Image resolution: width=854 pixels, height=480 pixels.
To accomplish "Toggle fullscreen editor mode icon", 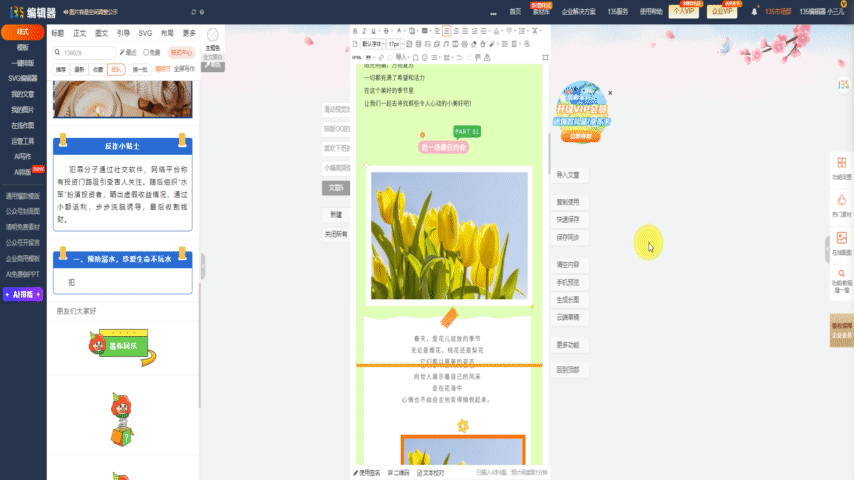I will [545, 57].
